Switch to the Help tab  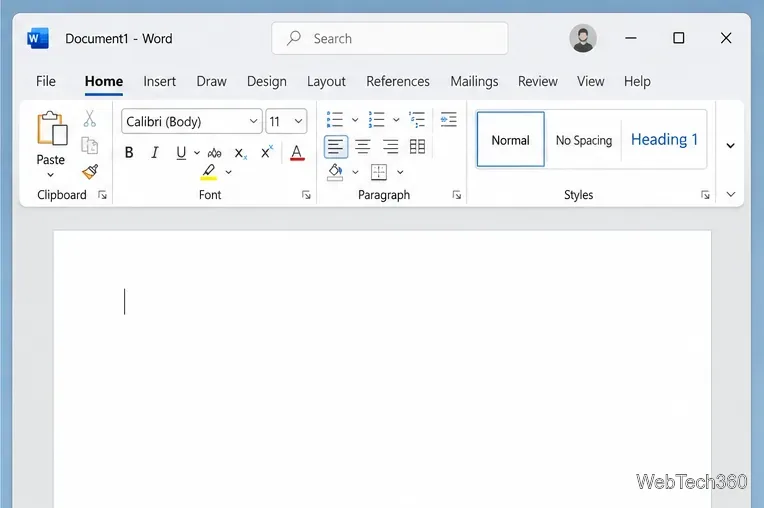tap(637, 81)
